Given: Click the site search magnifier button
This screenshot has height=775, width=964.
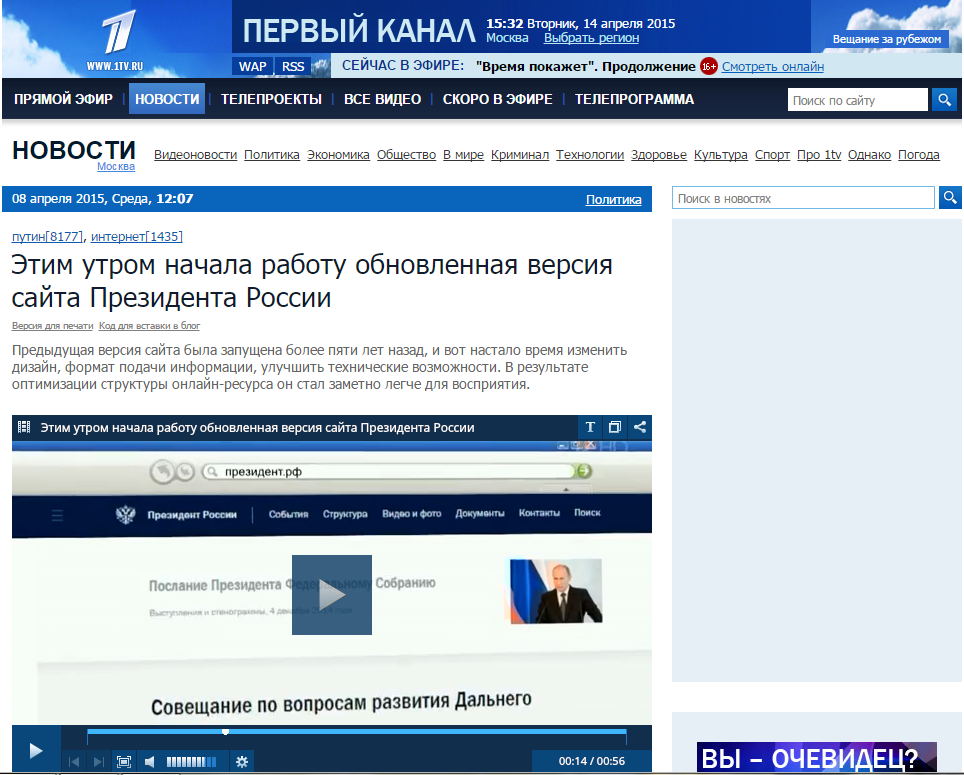Looking at the screenshot, I should [945, 100].
